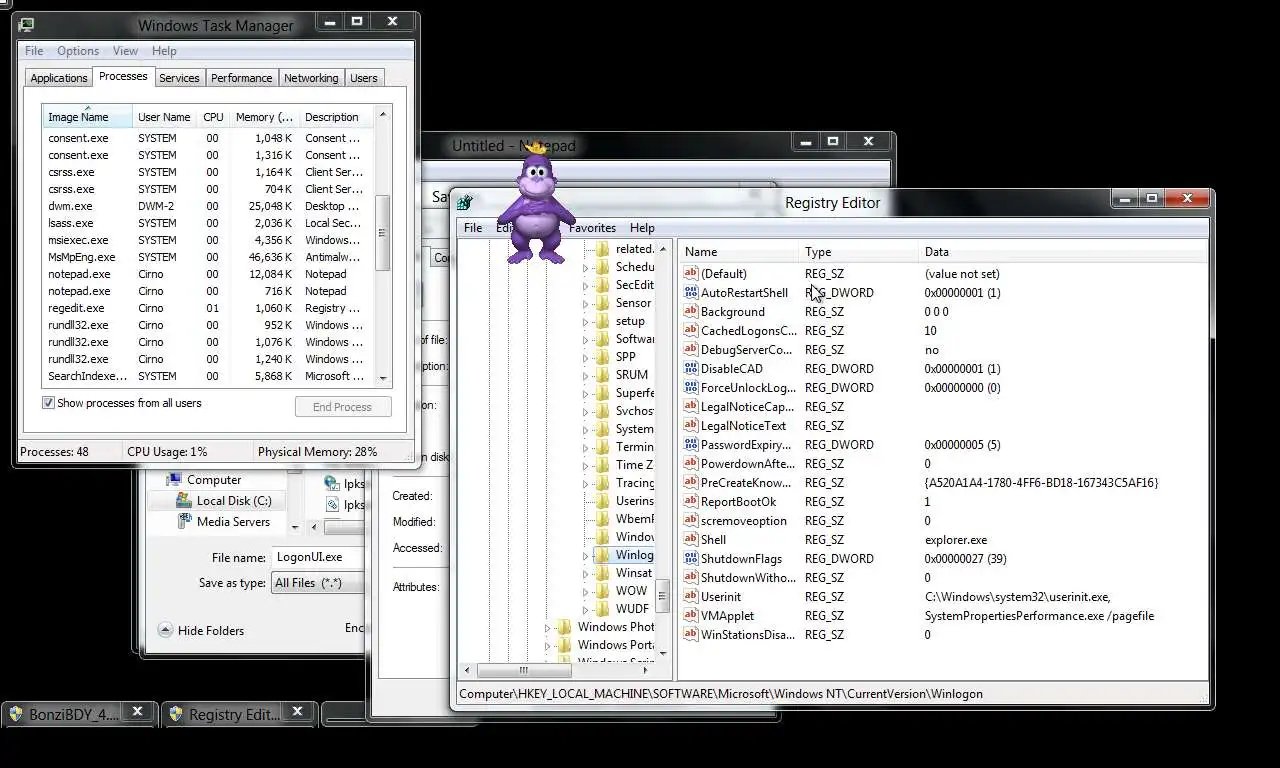Click the Hide Folders arrow icon
The width and height of the screenshot is (1280, 768).
pos(165,631)
